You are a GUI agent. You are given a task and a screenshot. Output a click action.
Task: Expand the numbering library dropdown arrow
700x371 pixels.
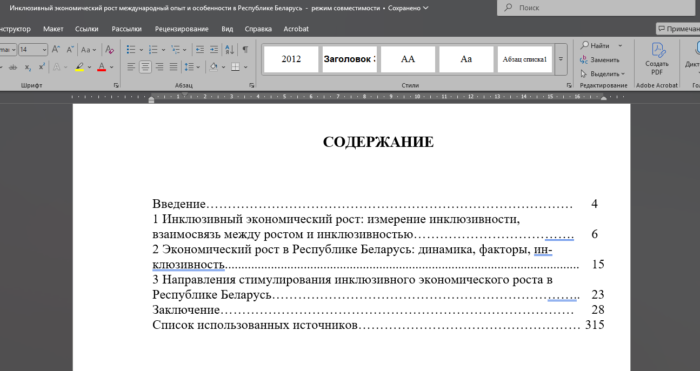coord(163,49)
